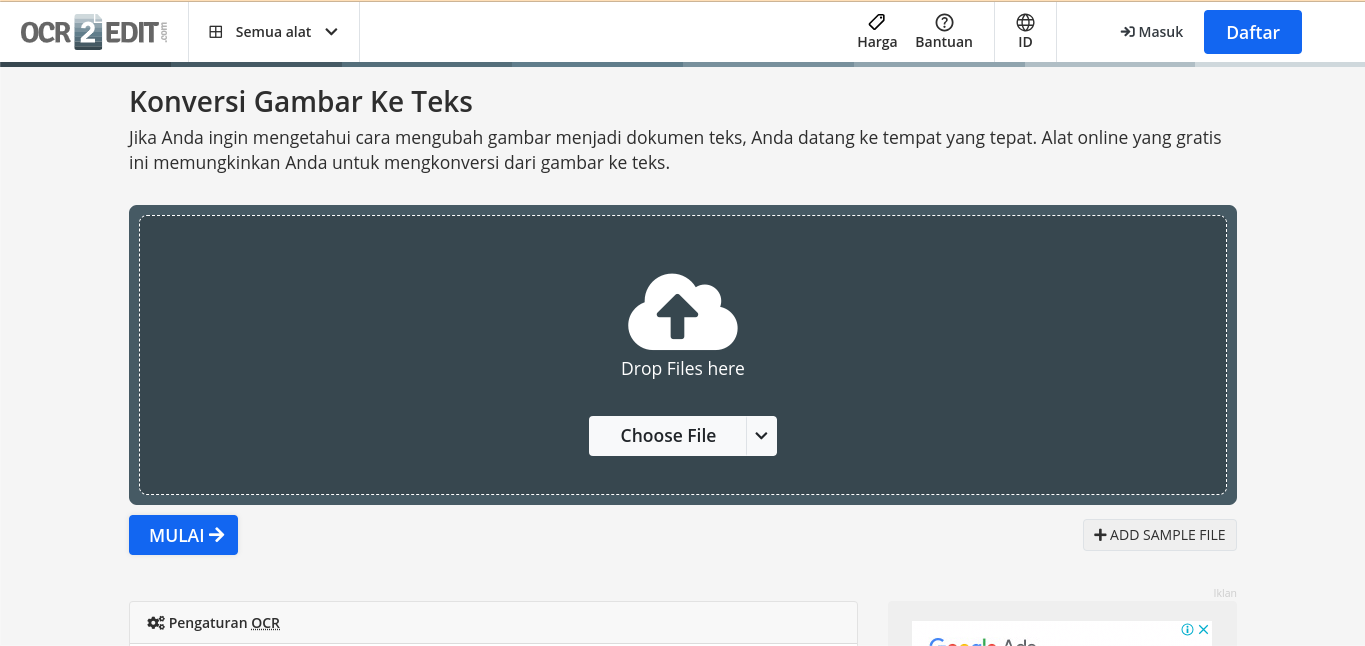
Task: Open the Bantuan help page
Action: [x=944, y=32]
